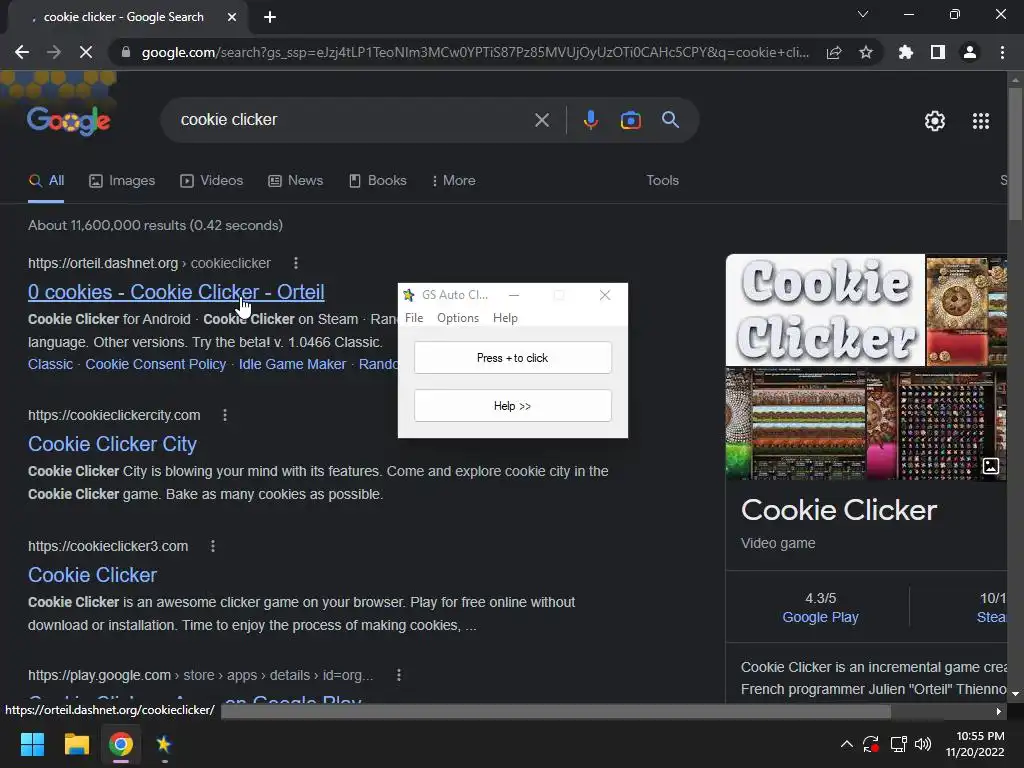Open Chrome three-dot menu
This screenshot has height=768, width=1024.
coord(1002,52)
